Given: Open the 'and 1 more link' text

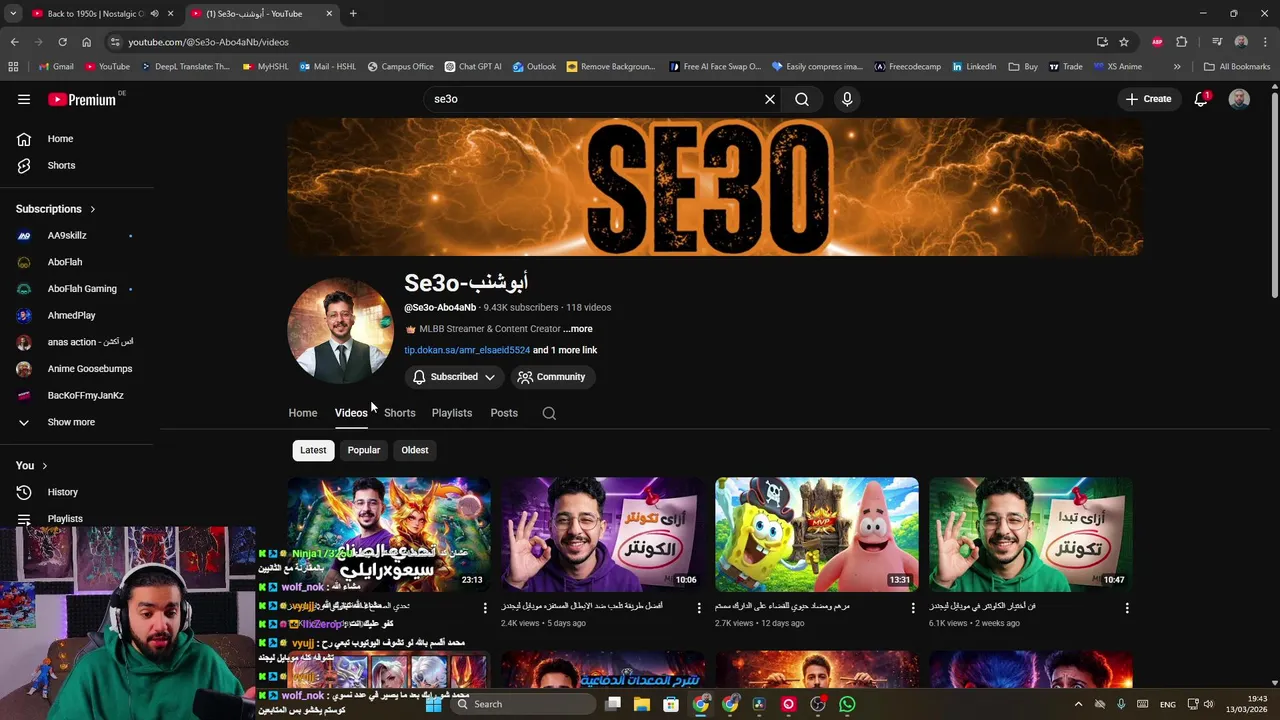Looking at the screenshot, I should pos(565,350).
